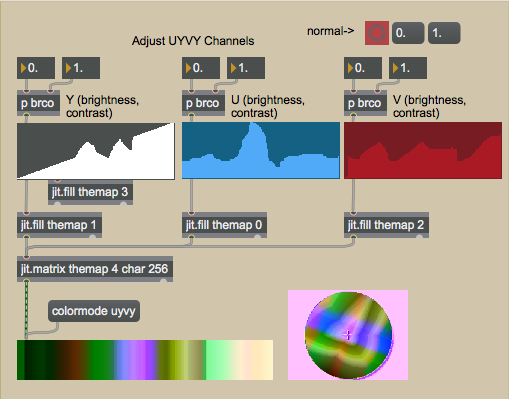Click the red normal reset button
The height and width of the screenshot is (399, 509).
point(377,33)
